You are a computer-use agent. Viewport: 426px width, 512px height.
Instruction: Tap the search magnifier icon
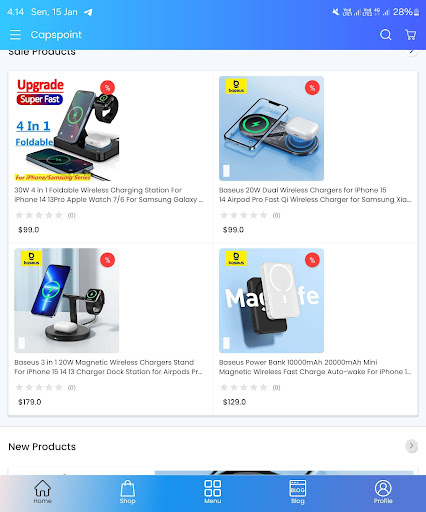[386, 35]
